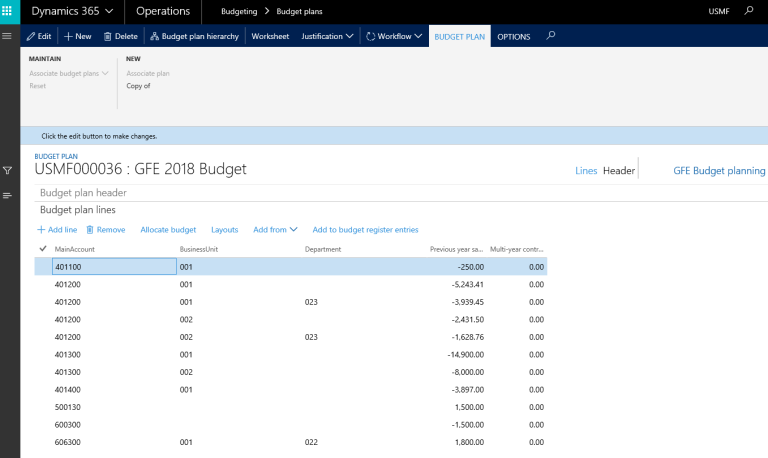Click the Delete trash button

(x=121, y=36)
